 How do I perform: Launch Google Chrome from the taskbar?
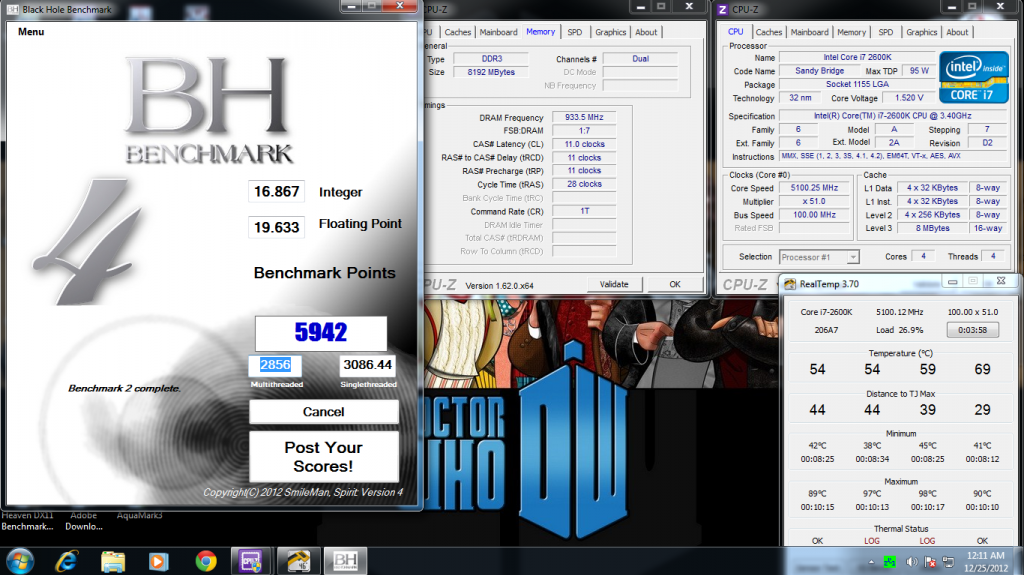coord(206,561)
